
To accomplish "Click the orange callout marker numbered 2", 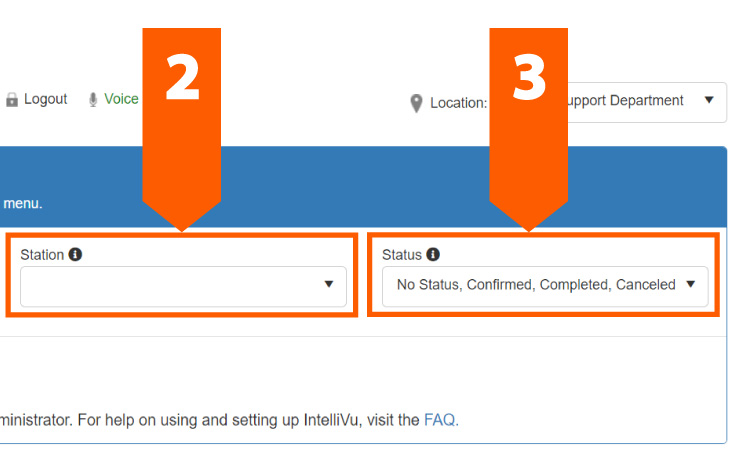I will pyautogui.click(x=181, y=80).
